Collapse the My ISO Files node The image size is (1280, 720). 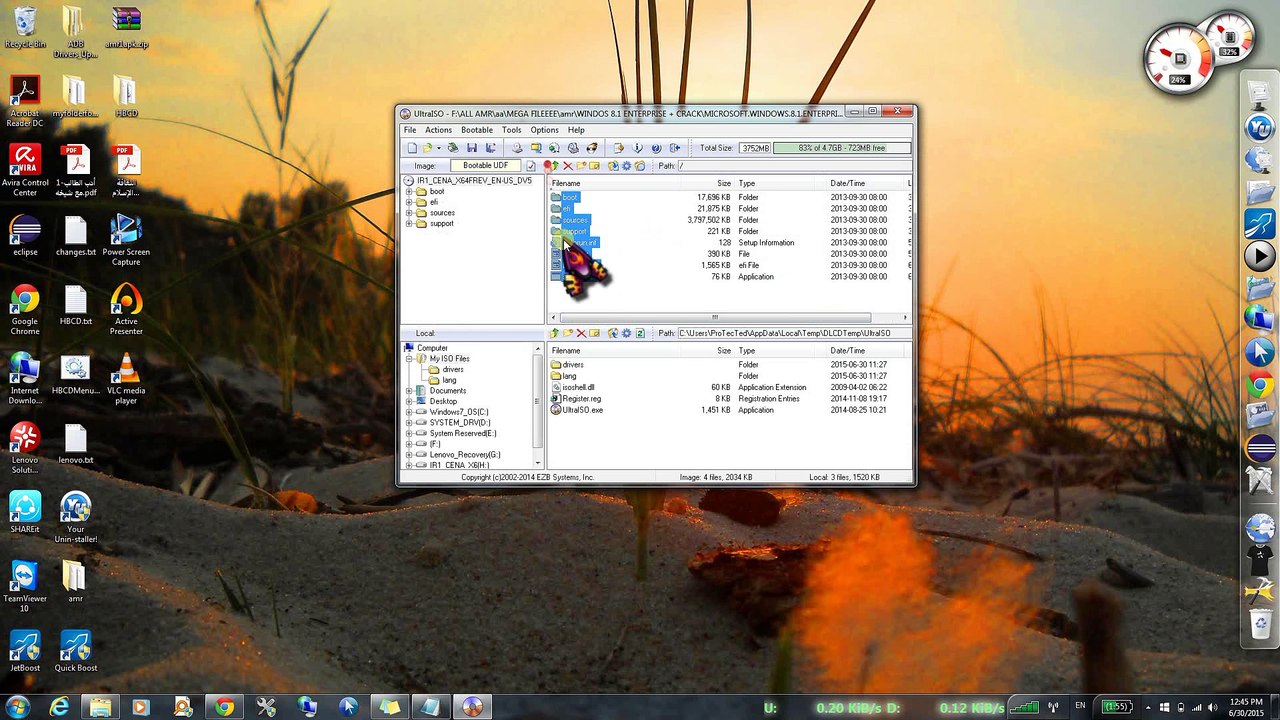(x=409, y=358)
